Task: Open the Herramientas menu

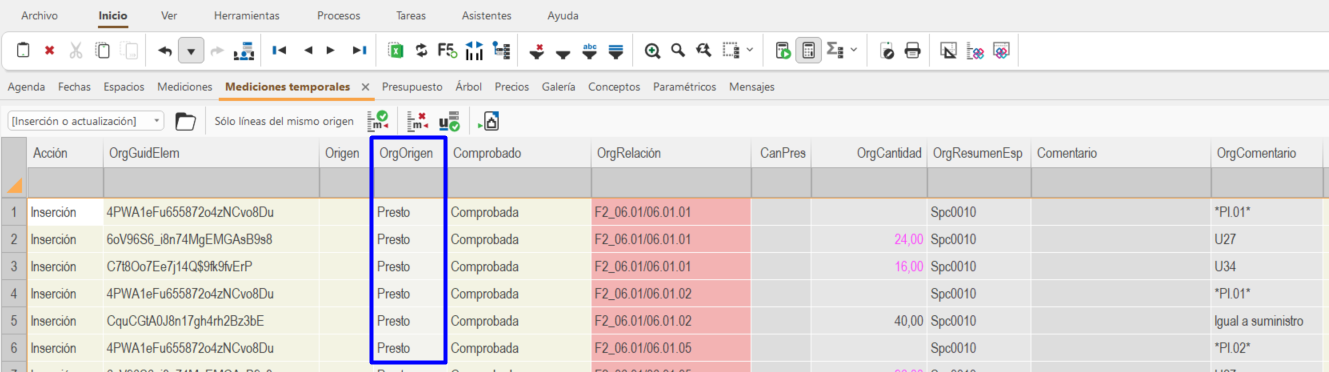Action: 247,16
